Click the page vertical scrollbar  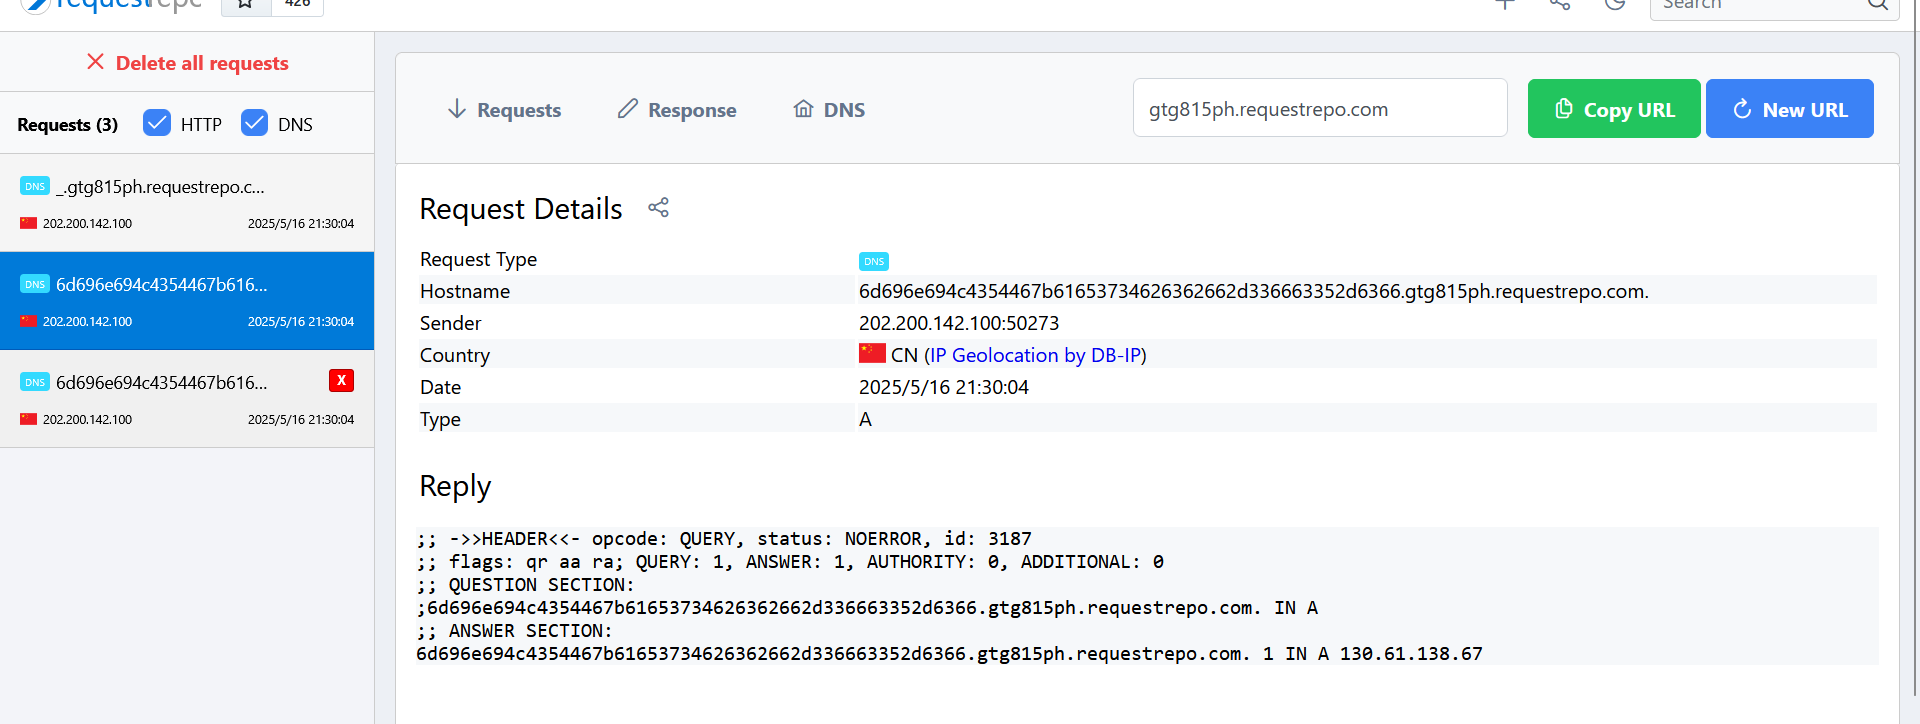point(1915,350)
